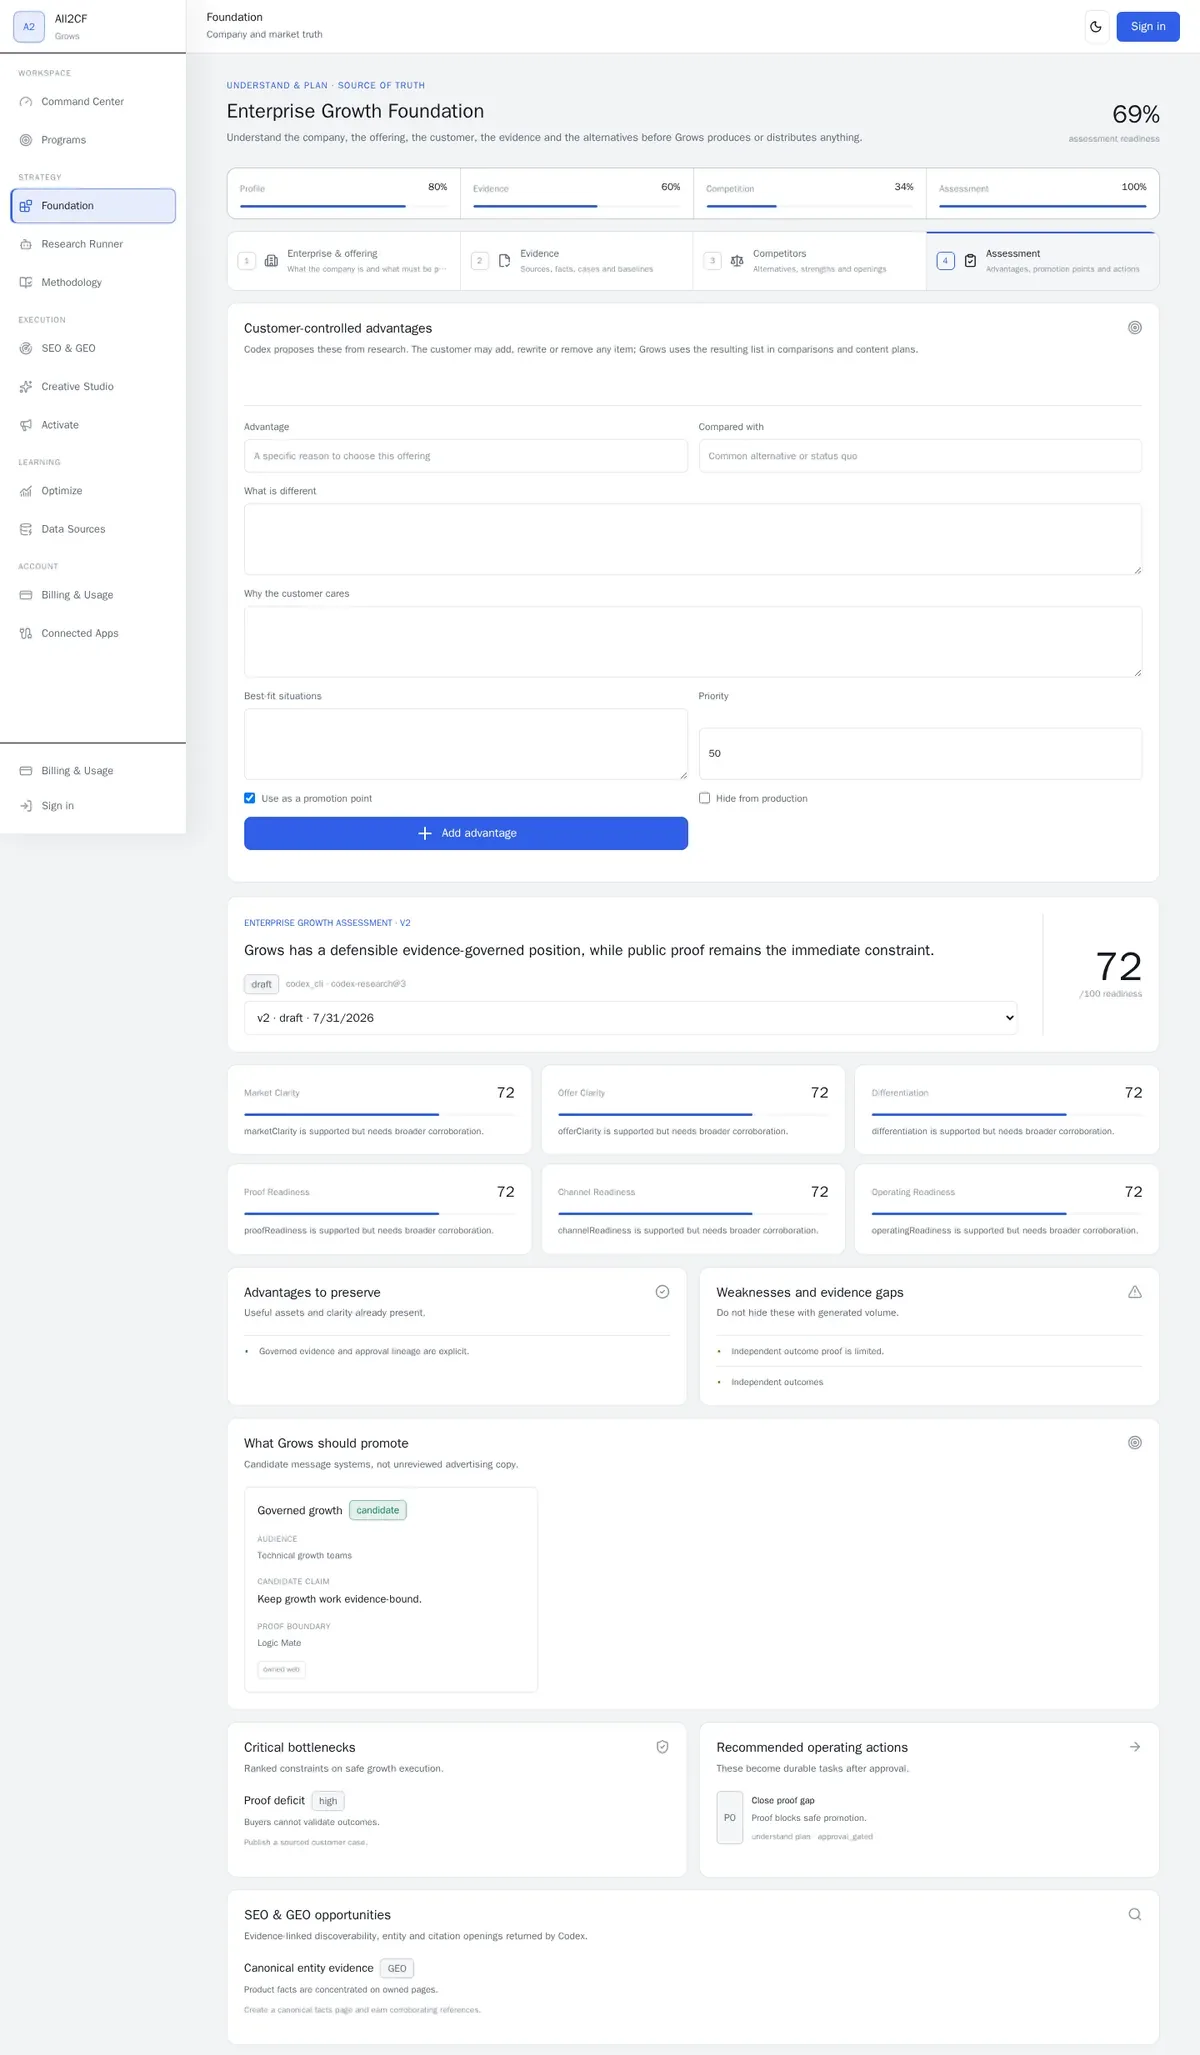Click the target icon in Customer-controlled advantages
1200x2055 pixels.
tap(1135, 328)
